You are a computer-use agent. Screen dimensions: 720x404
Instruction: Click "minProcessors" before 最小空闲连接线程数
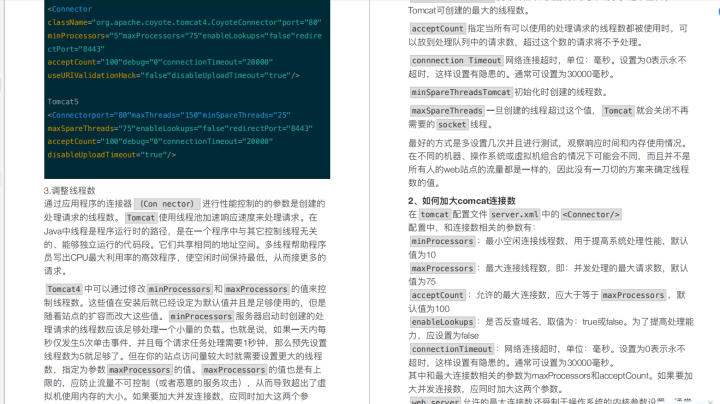pos(442,241)
